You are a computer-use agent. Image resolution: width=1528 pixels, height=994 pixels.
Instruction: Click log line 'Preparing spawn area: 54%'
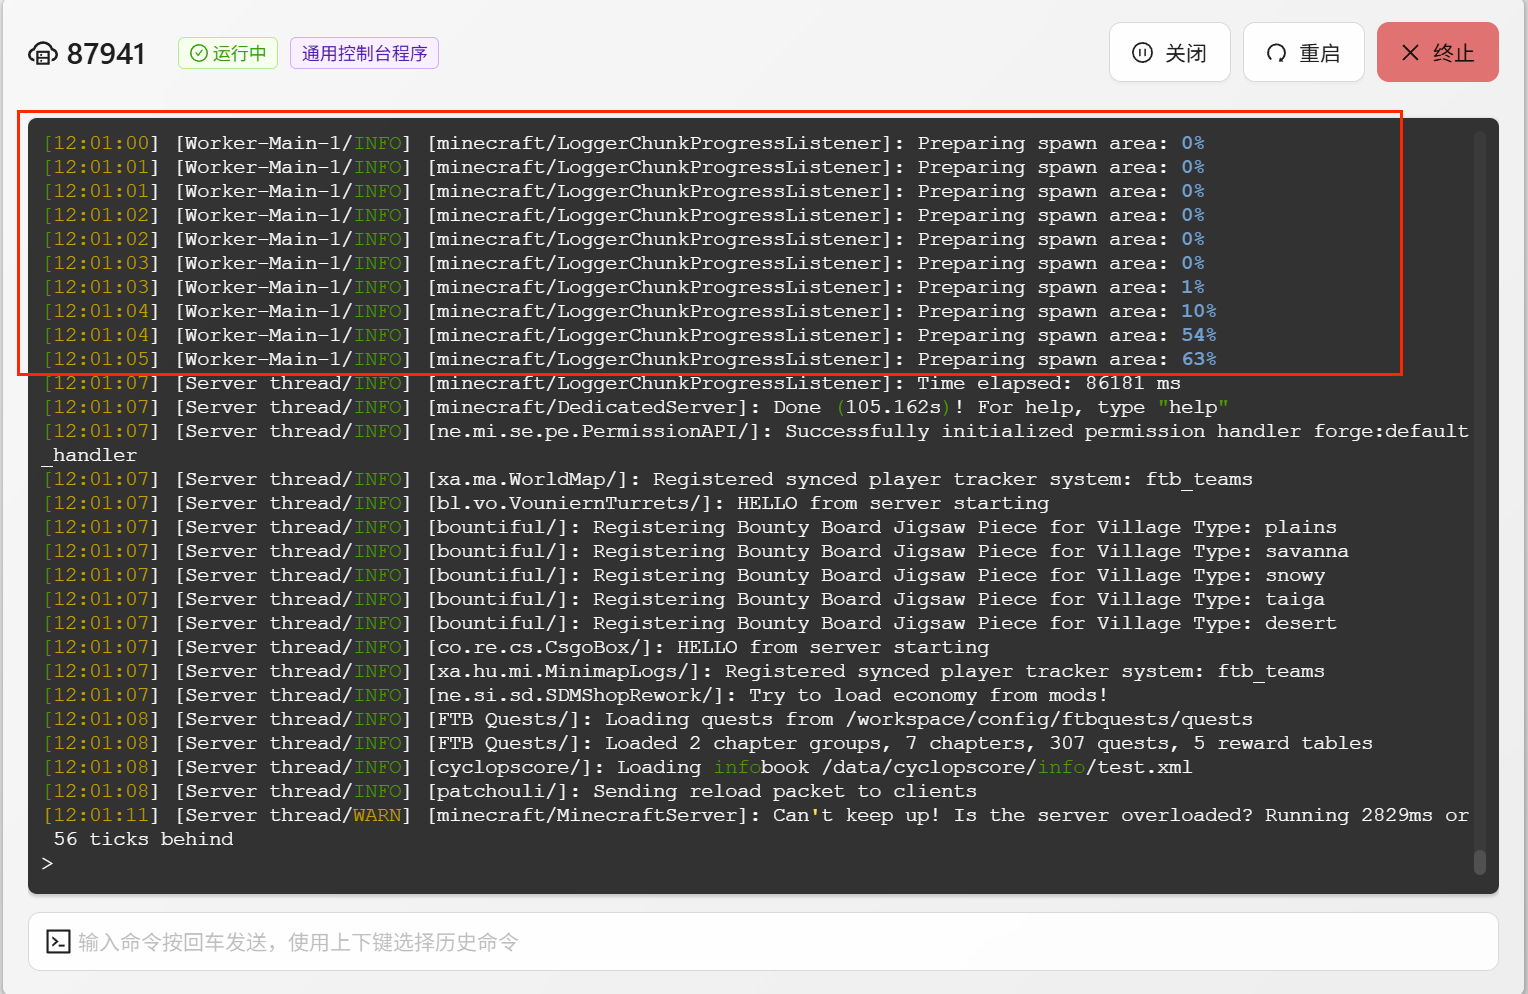coord(630,335)
